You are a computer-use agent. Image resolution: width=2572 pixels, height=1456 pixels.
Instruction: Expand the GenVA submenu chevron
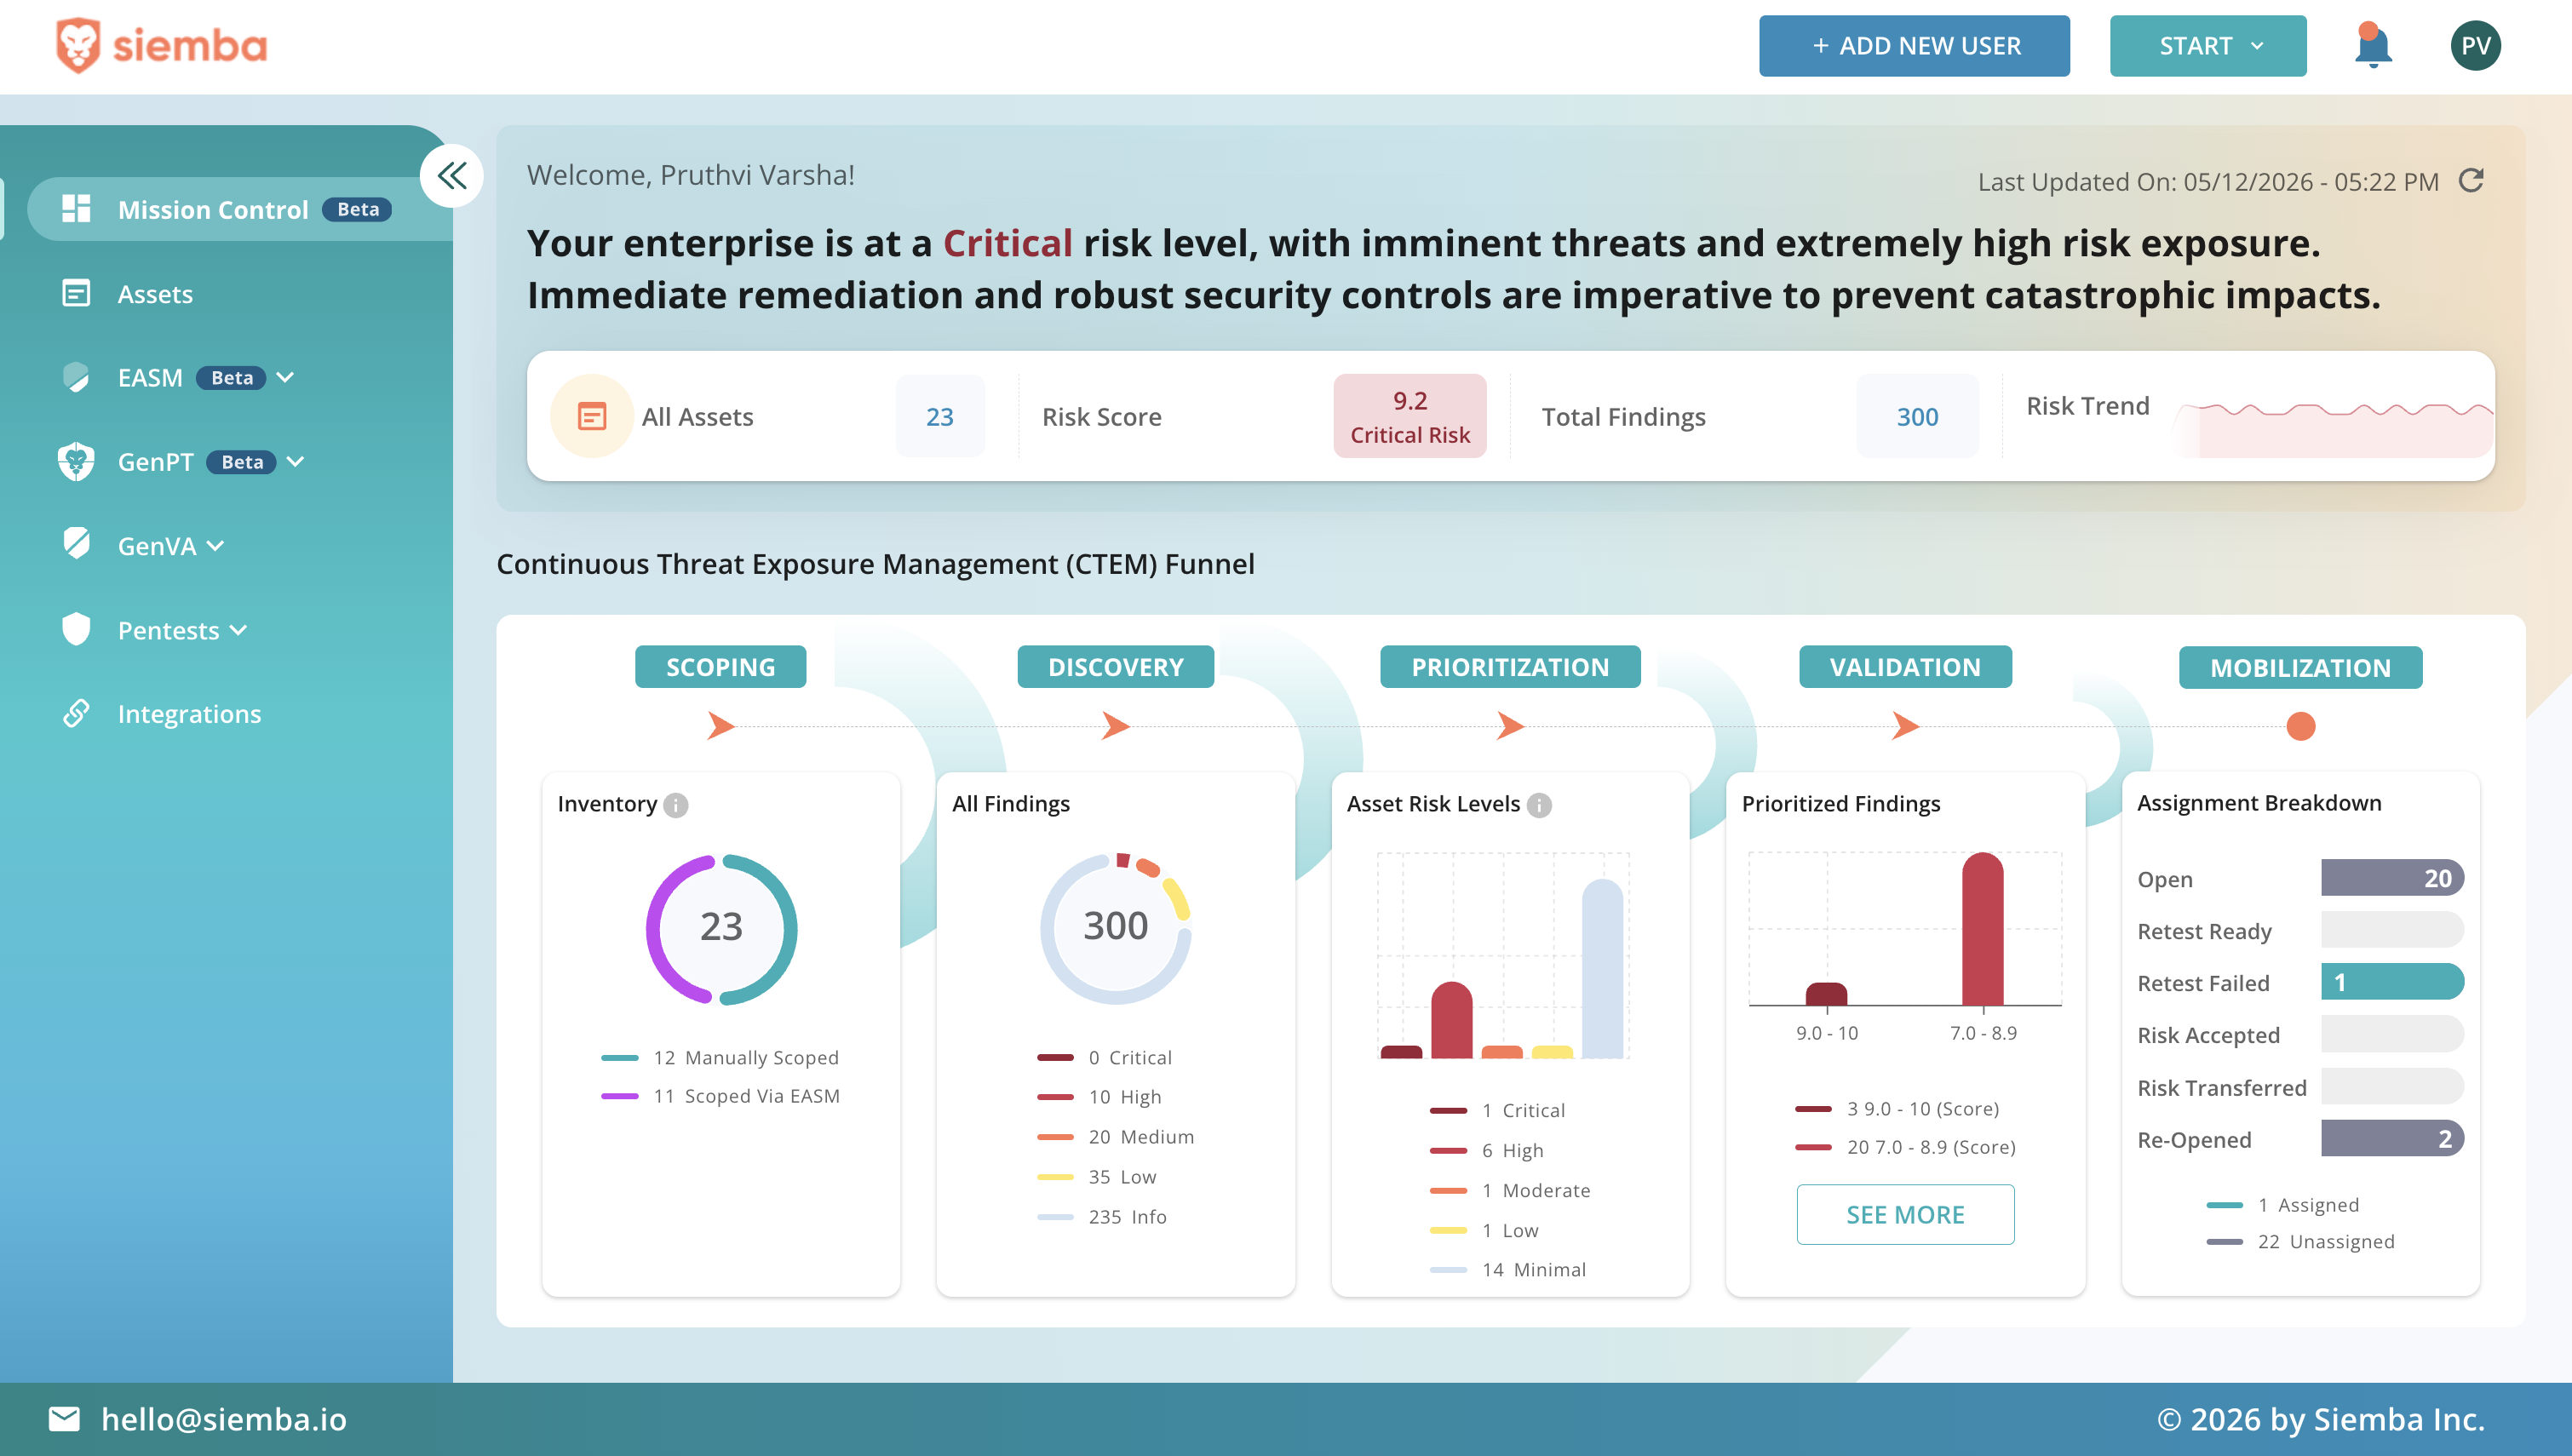tap(215, 545)
